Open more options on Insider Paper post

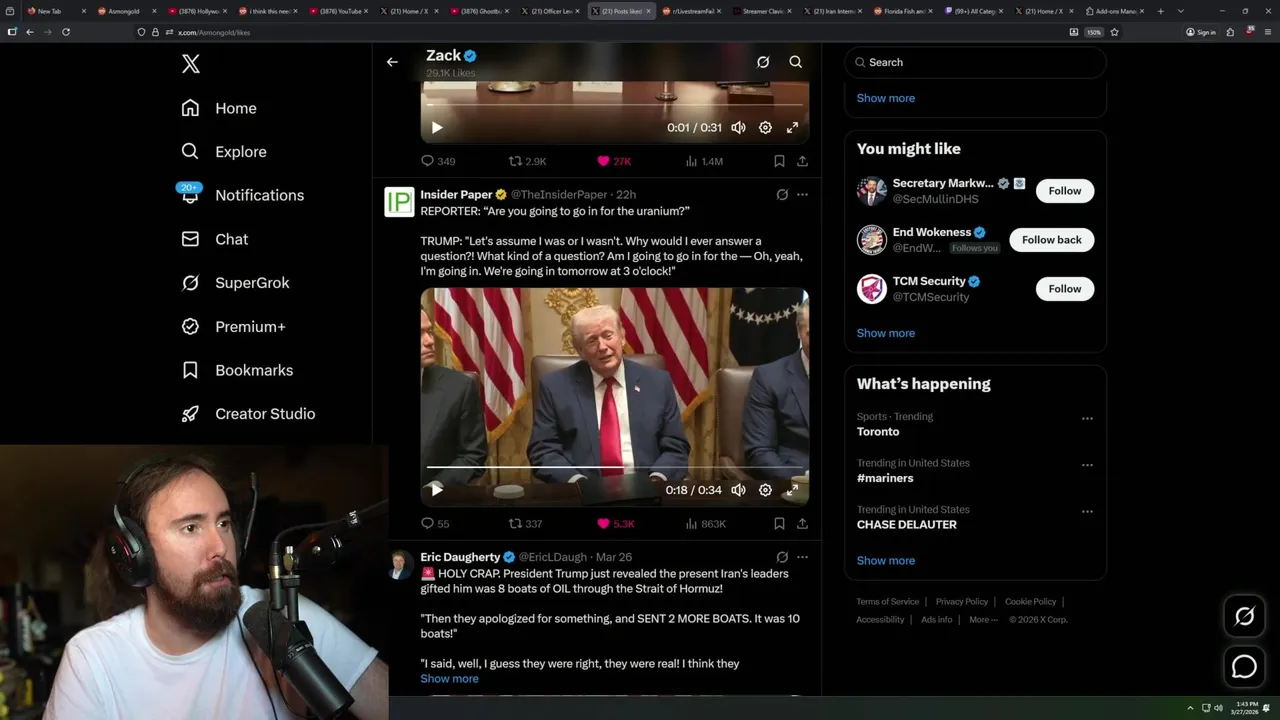[x=802, y=194]
